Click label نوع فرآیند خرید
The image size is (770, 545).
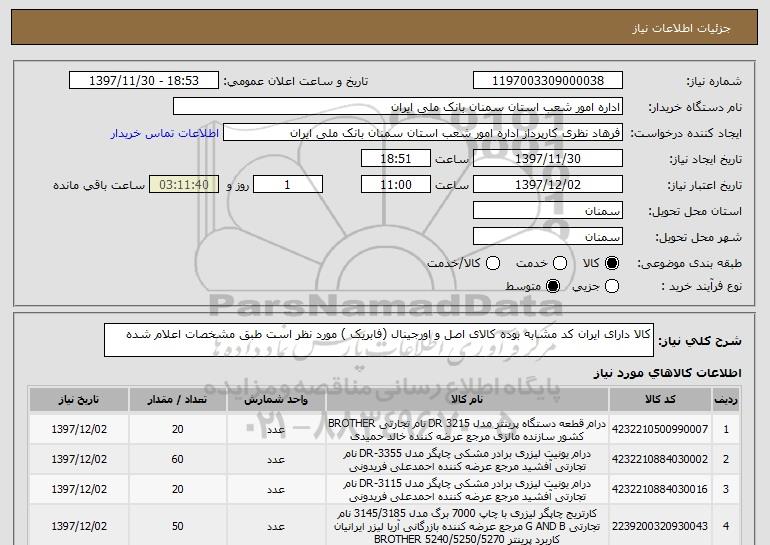pos(702,286)
